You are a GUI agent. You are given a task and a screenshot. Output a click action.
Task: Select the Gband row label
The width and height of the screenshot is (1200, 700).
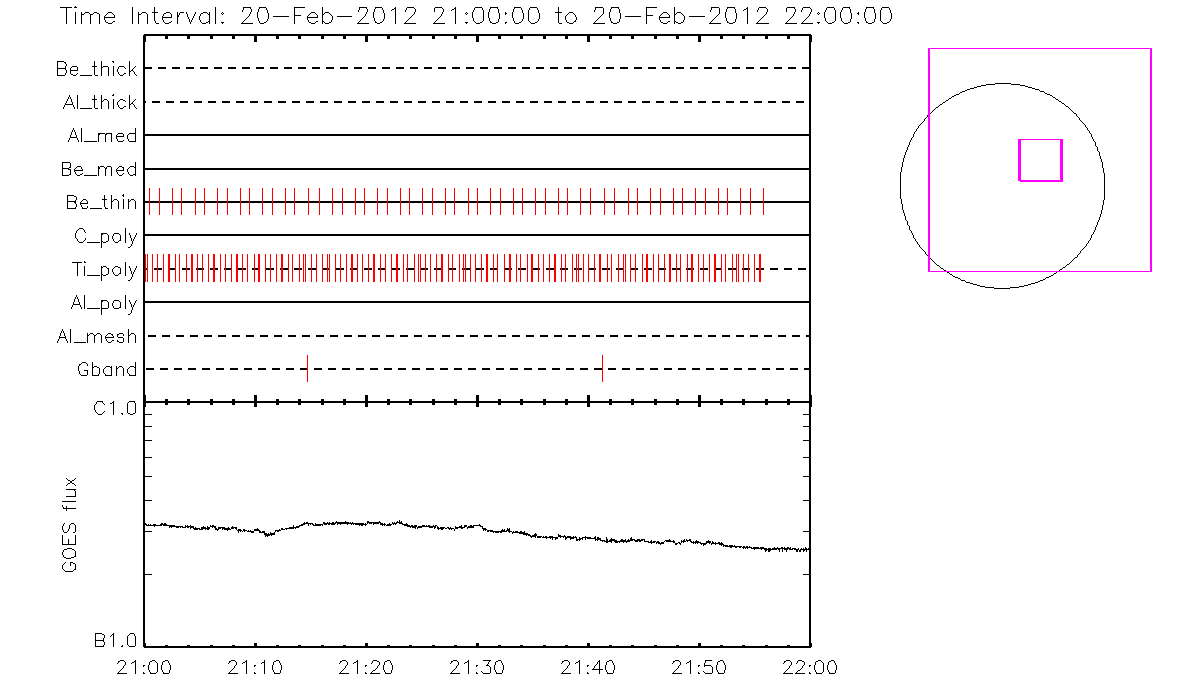click(107, 370)
